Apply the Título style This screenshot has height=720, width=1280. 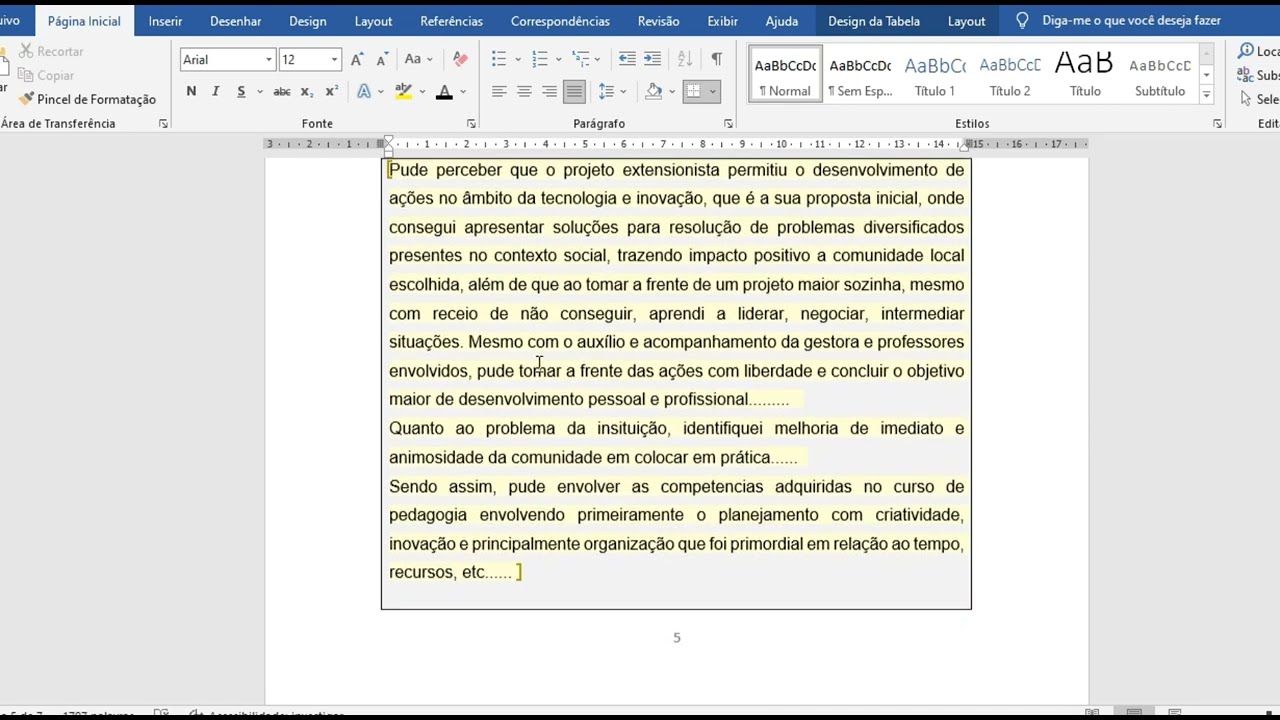[1085, 74]
